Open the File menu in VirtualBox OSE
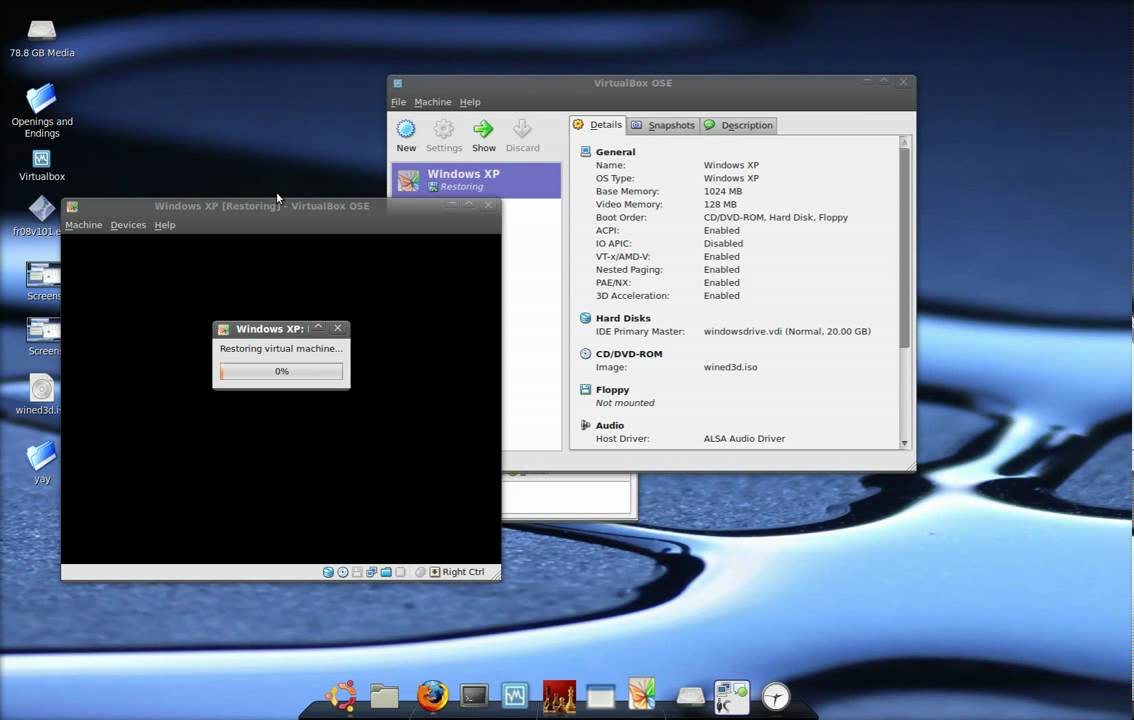Screen dimensions: 1134x720 pyautogui.click(x=398, y=102)
